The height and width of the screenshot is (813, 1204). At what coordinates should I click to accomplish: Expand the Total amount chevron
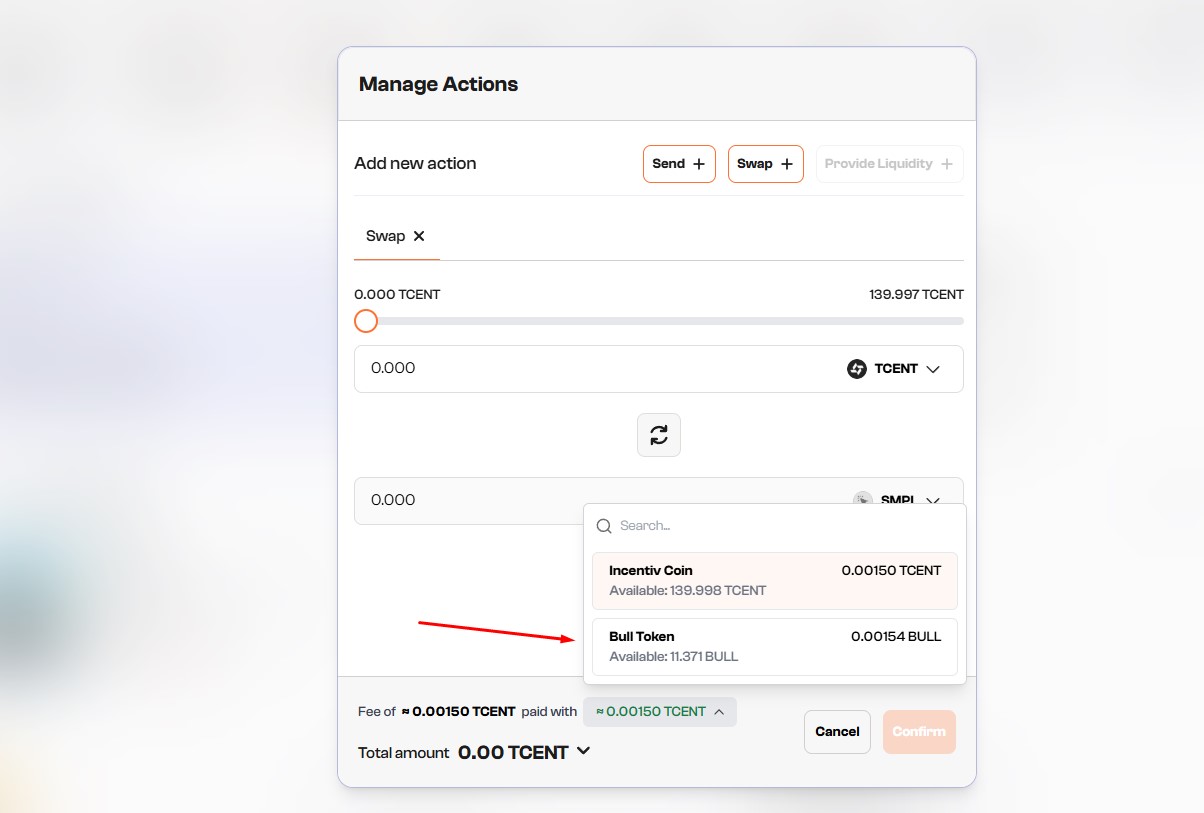[x=583, y=751]
